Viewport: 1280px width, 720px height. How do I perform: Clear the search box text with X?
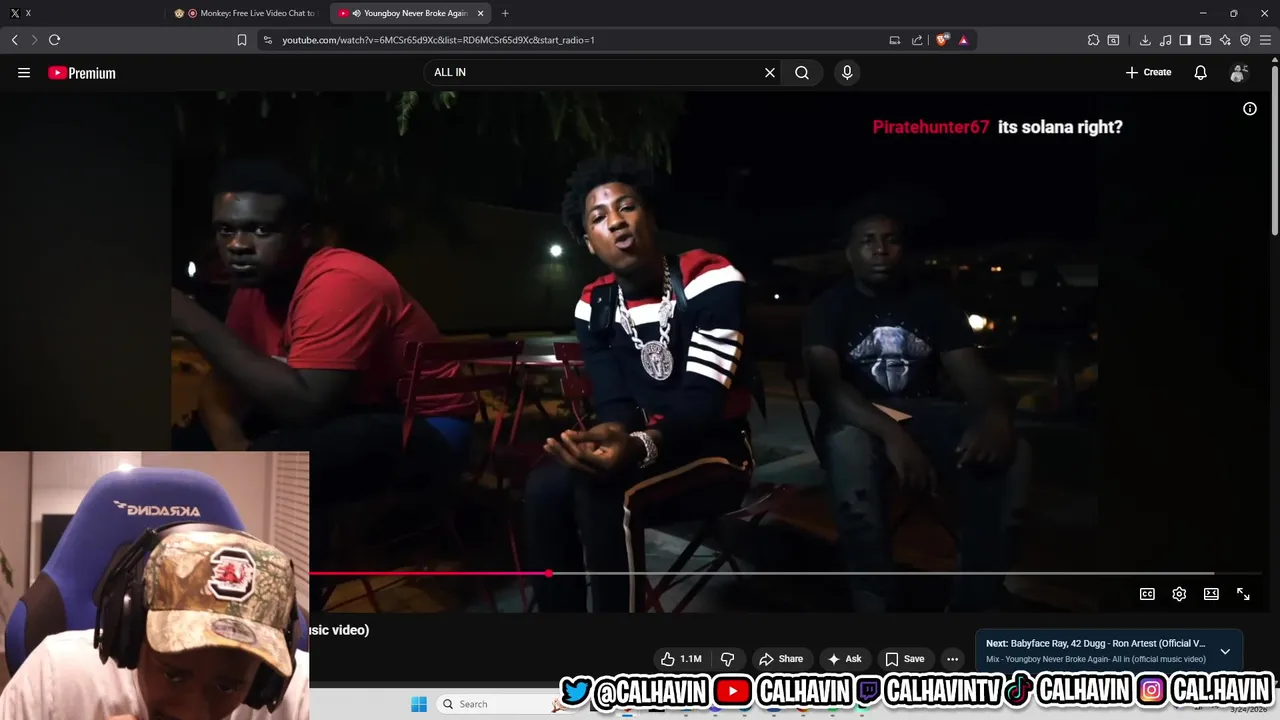[x=770, y=72]
